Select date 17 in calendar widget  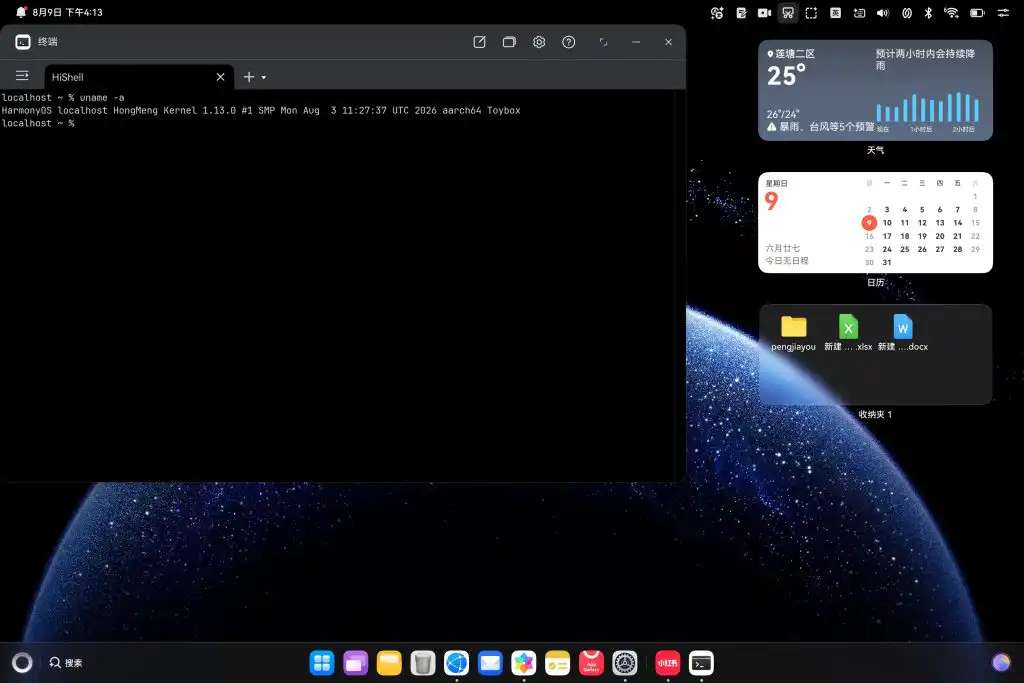[887, 236]
